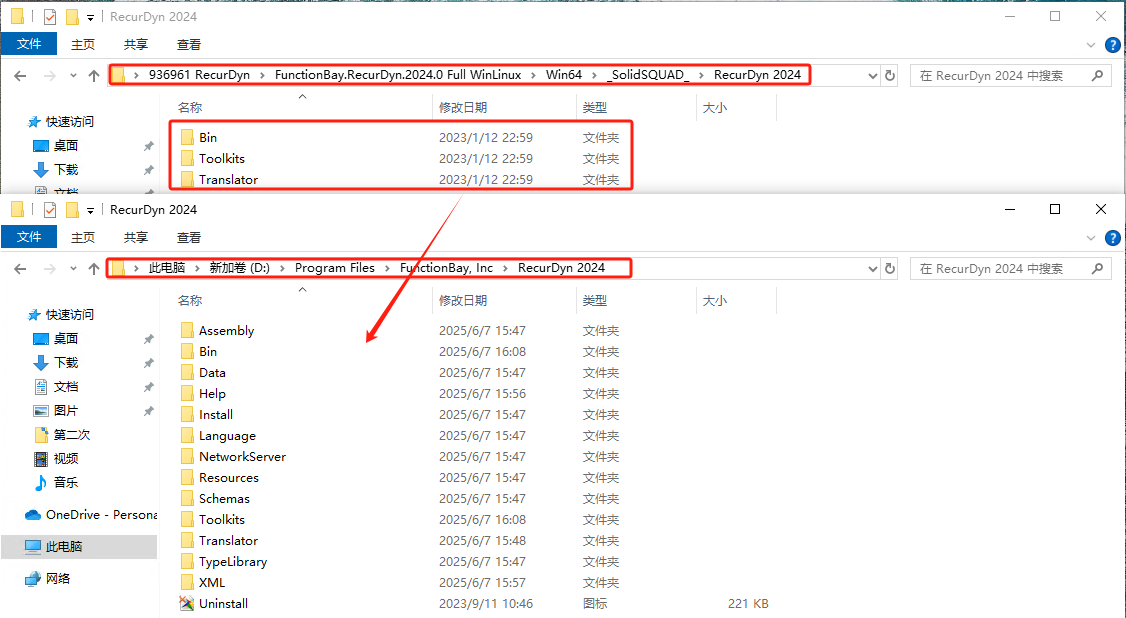The image size is (1126, 618).
Task: Open 共享 tab in the lower Explorer window
Action: (x=136, y=238)
